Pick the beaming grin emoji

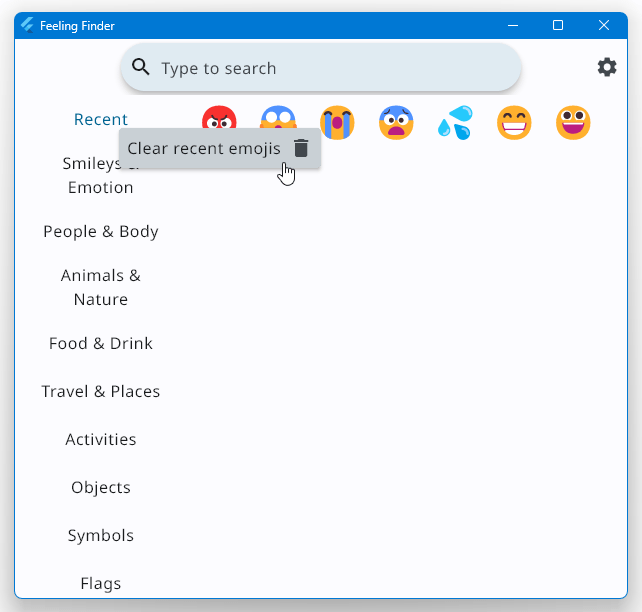click(x=514, y=122)
